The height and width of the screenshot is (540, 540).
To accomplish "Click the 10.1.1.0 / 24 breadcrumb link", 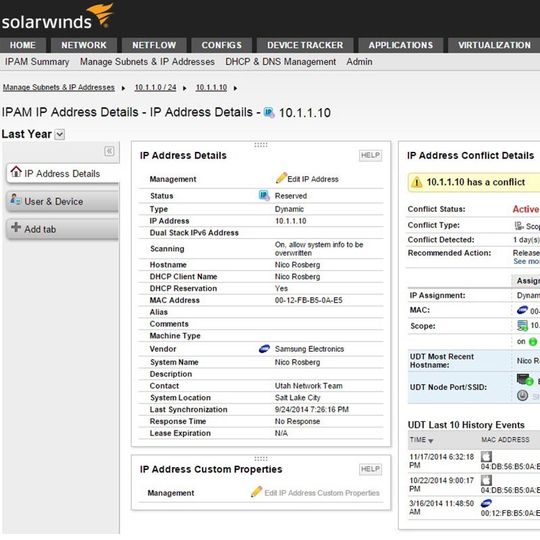I will pyautogui.click(x=155, y=87).
